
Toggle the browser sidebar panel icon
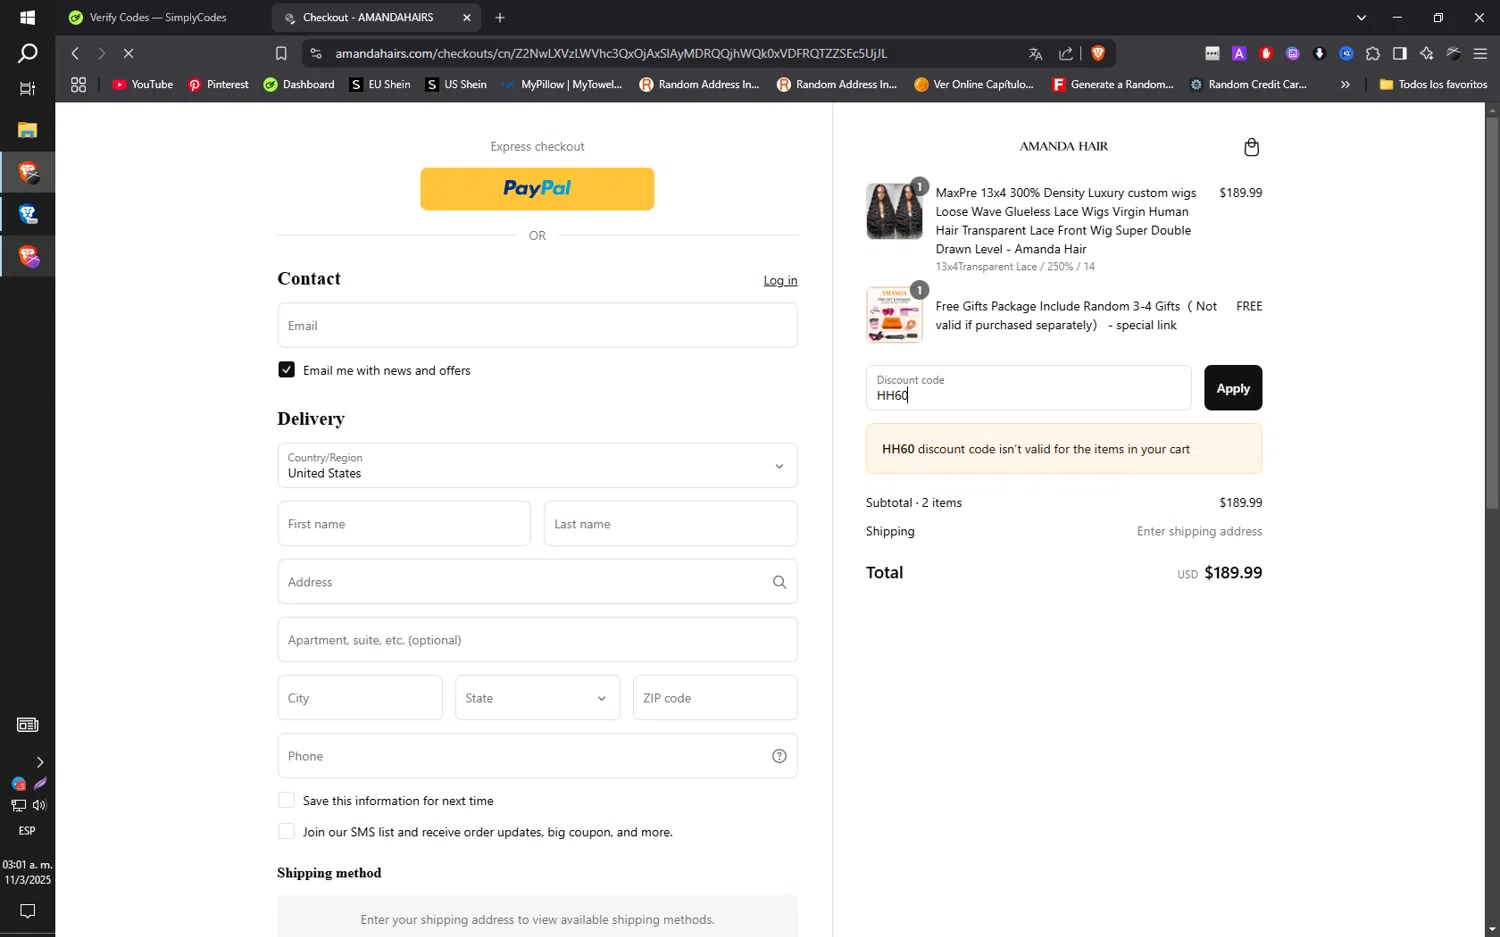(x=1399, y=54)
